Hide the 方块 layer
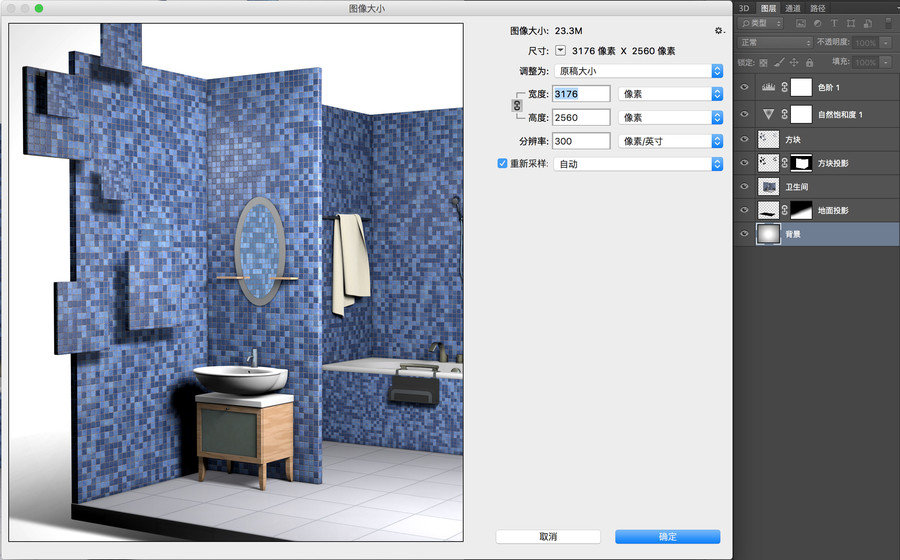Image resolution: width=900 pixels, height=560 pixels. pos(744,139)
